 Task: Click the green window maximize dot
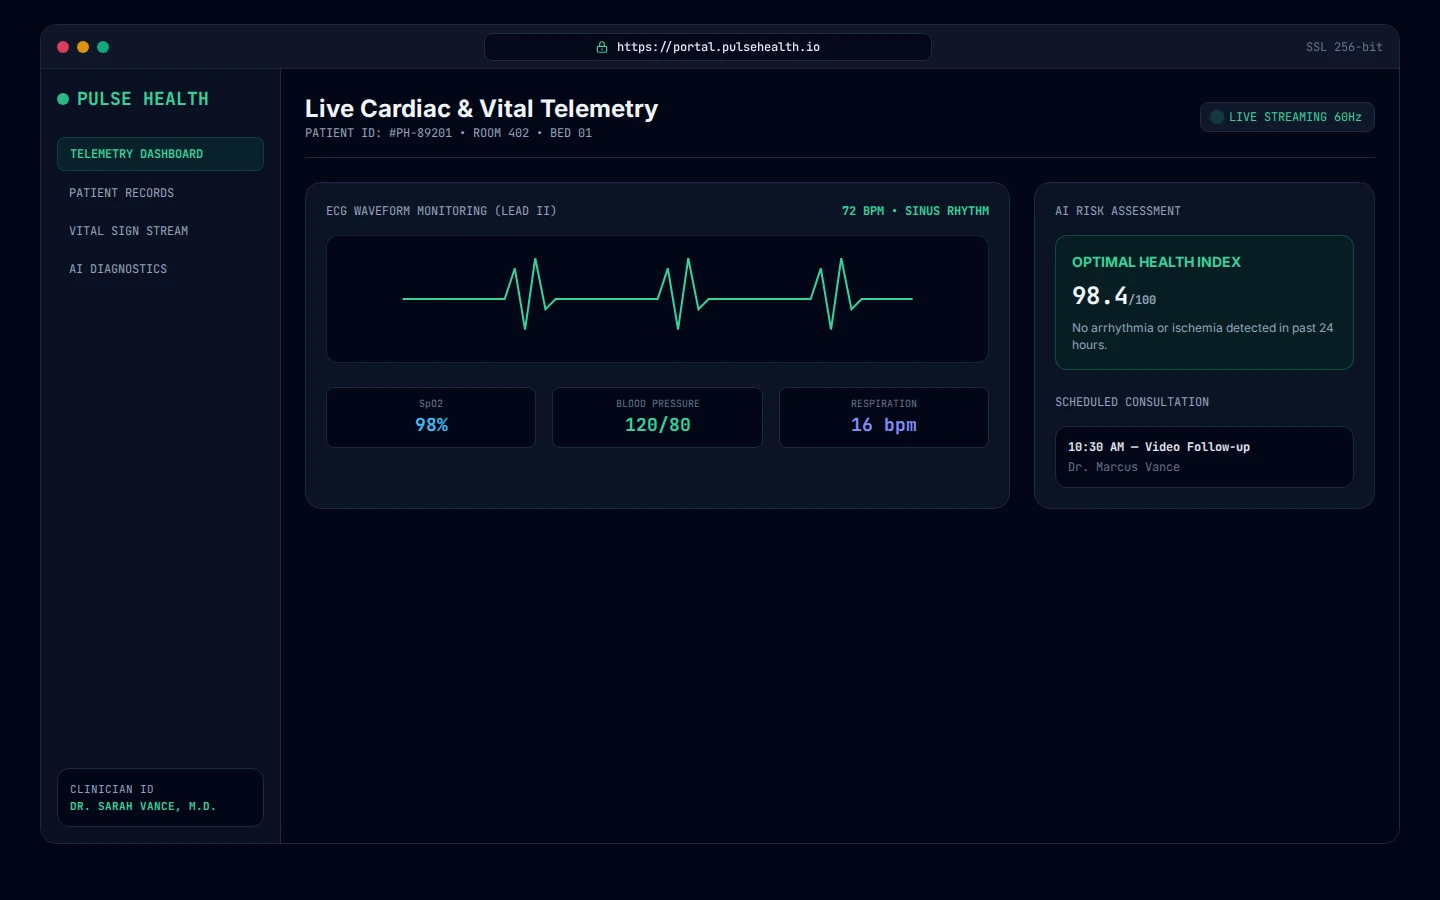103,47
